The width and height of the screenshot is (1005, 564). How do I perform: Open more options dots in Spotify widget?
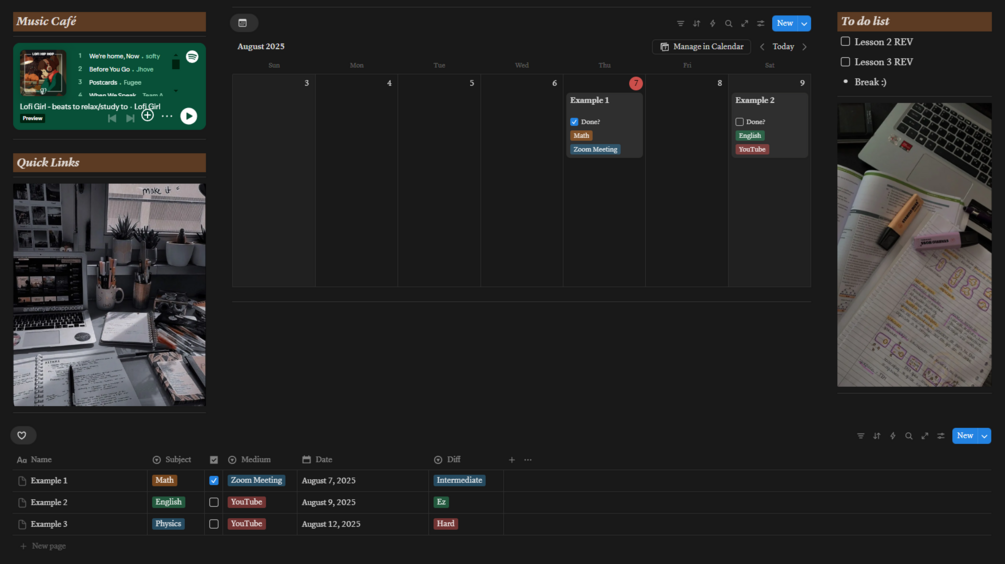pyautogui.click(x=167, y=117)
